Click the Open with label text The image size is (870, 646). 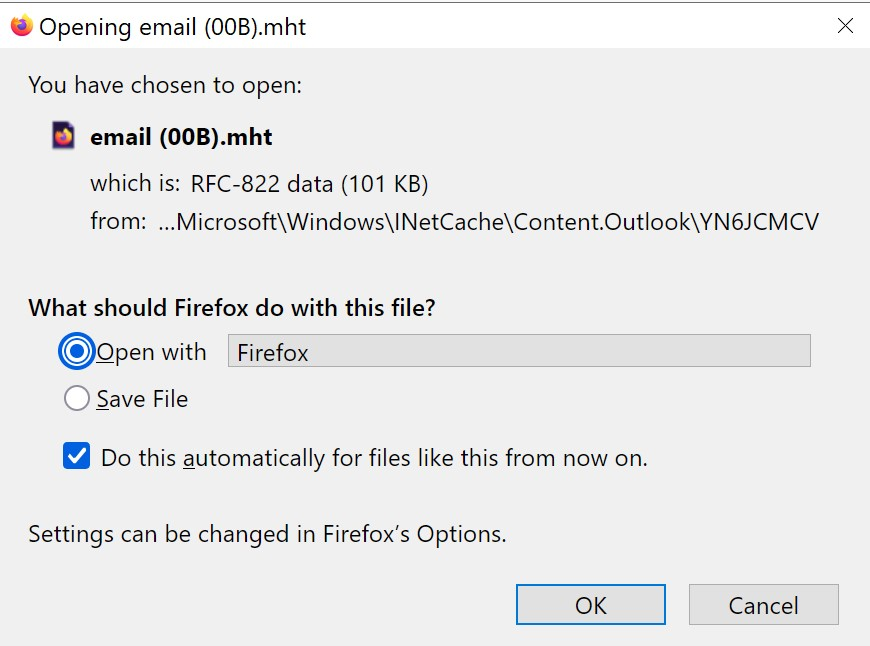click(x=151, y=352)
